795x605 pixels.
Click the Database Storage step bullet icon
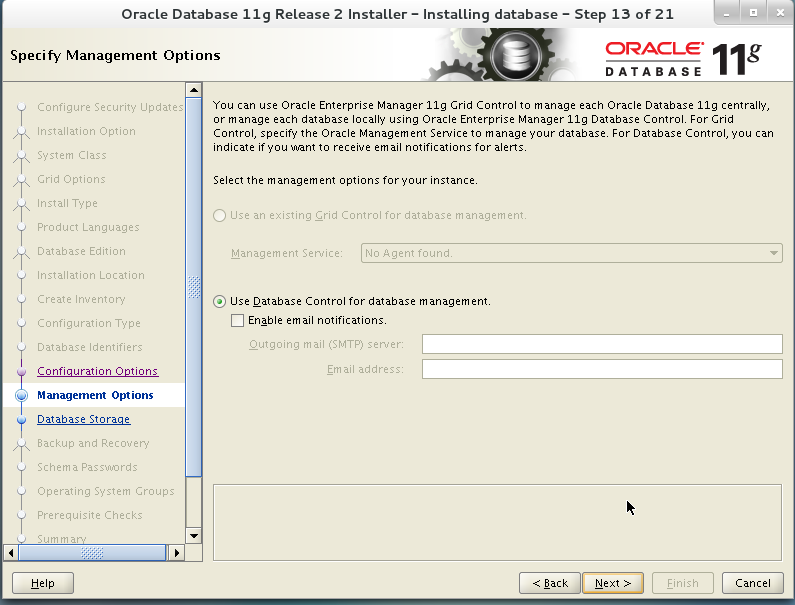click(21, 420)
